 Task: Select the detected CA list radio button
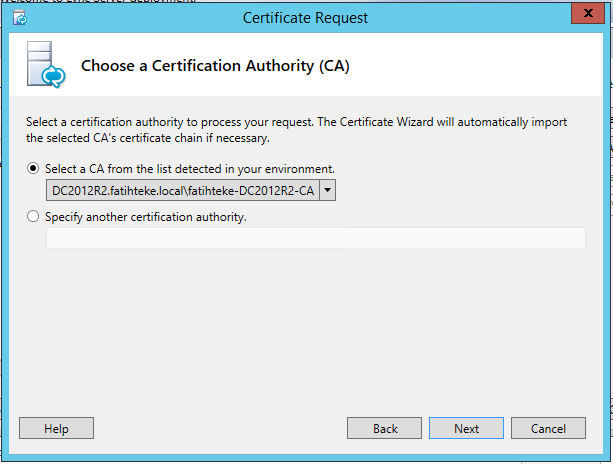pyautogui.click(x=34, y=169)
